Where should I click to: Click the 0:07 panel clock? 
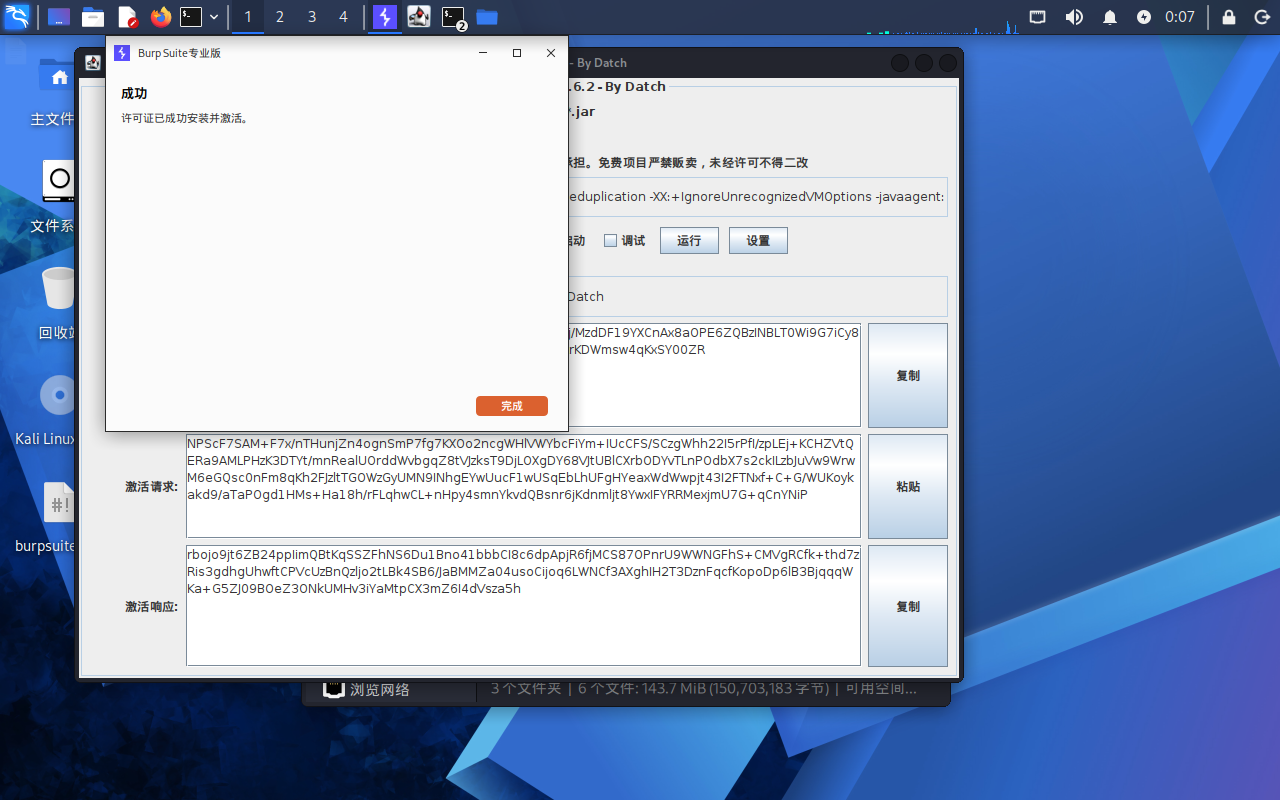(x=1180, y=17)
